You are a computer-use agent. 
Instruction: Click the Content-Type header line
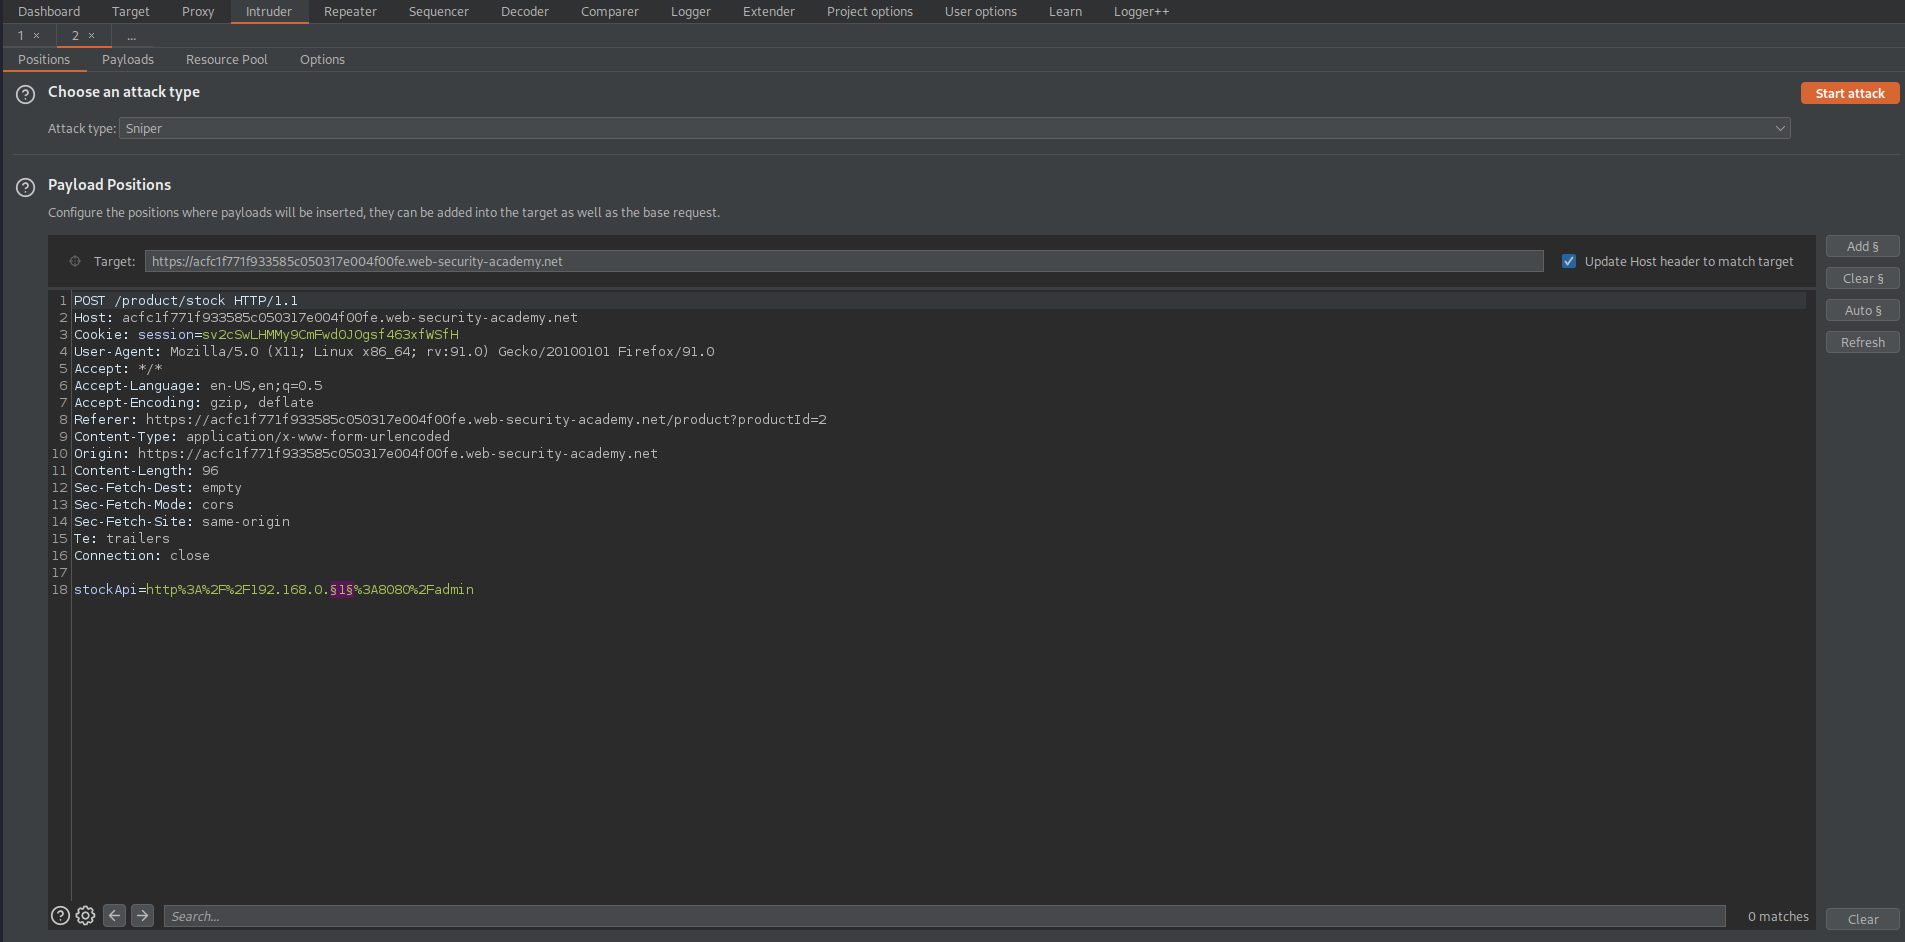262,437
